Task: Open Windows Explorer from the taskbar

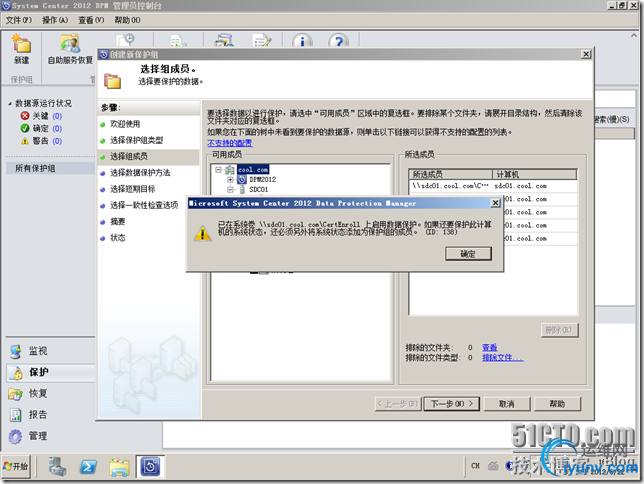Action: 119,467
